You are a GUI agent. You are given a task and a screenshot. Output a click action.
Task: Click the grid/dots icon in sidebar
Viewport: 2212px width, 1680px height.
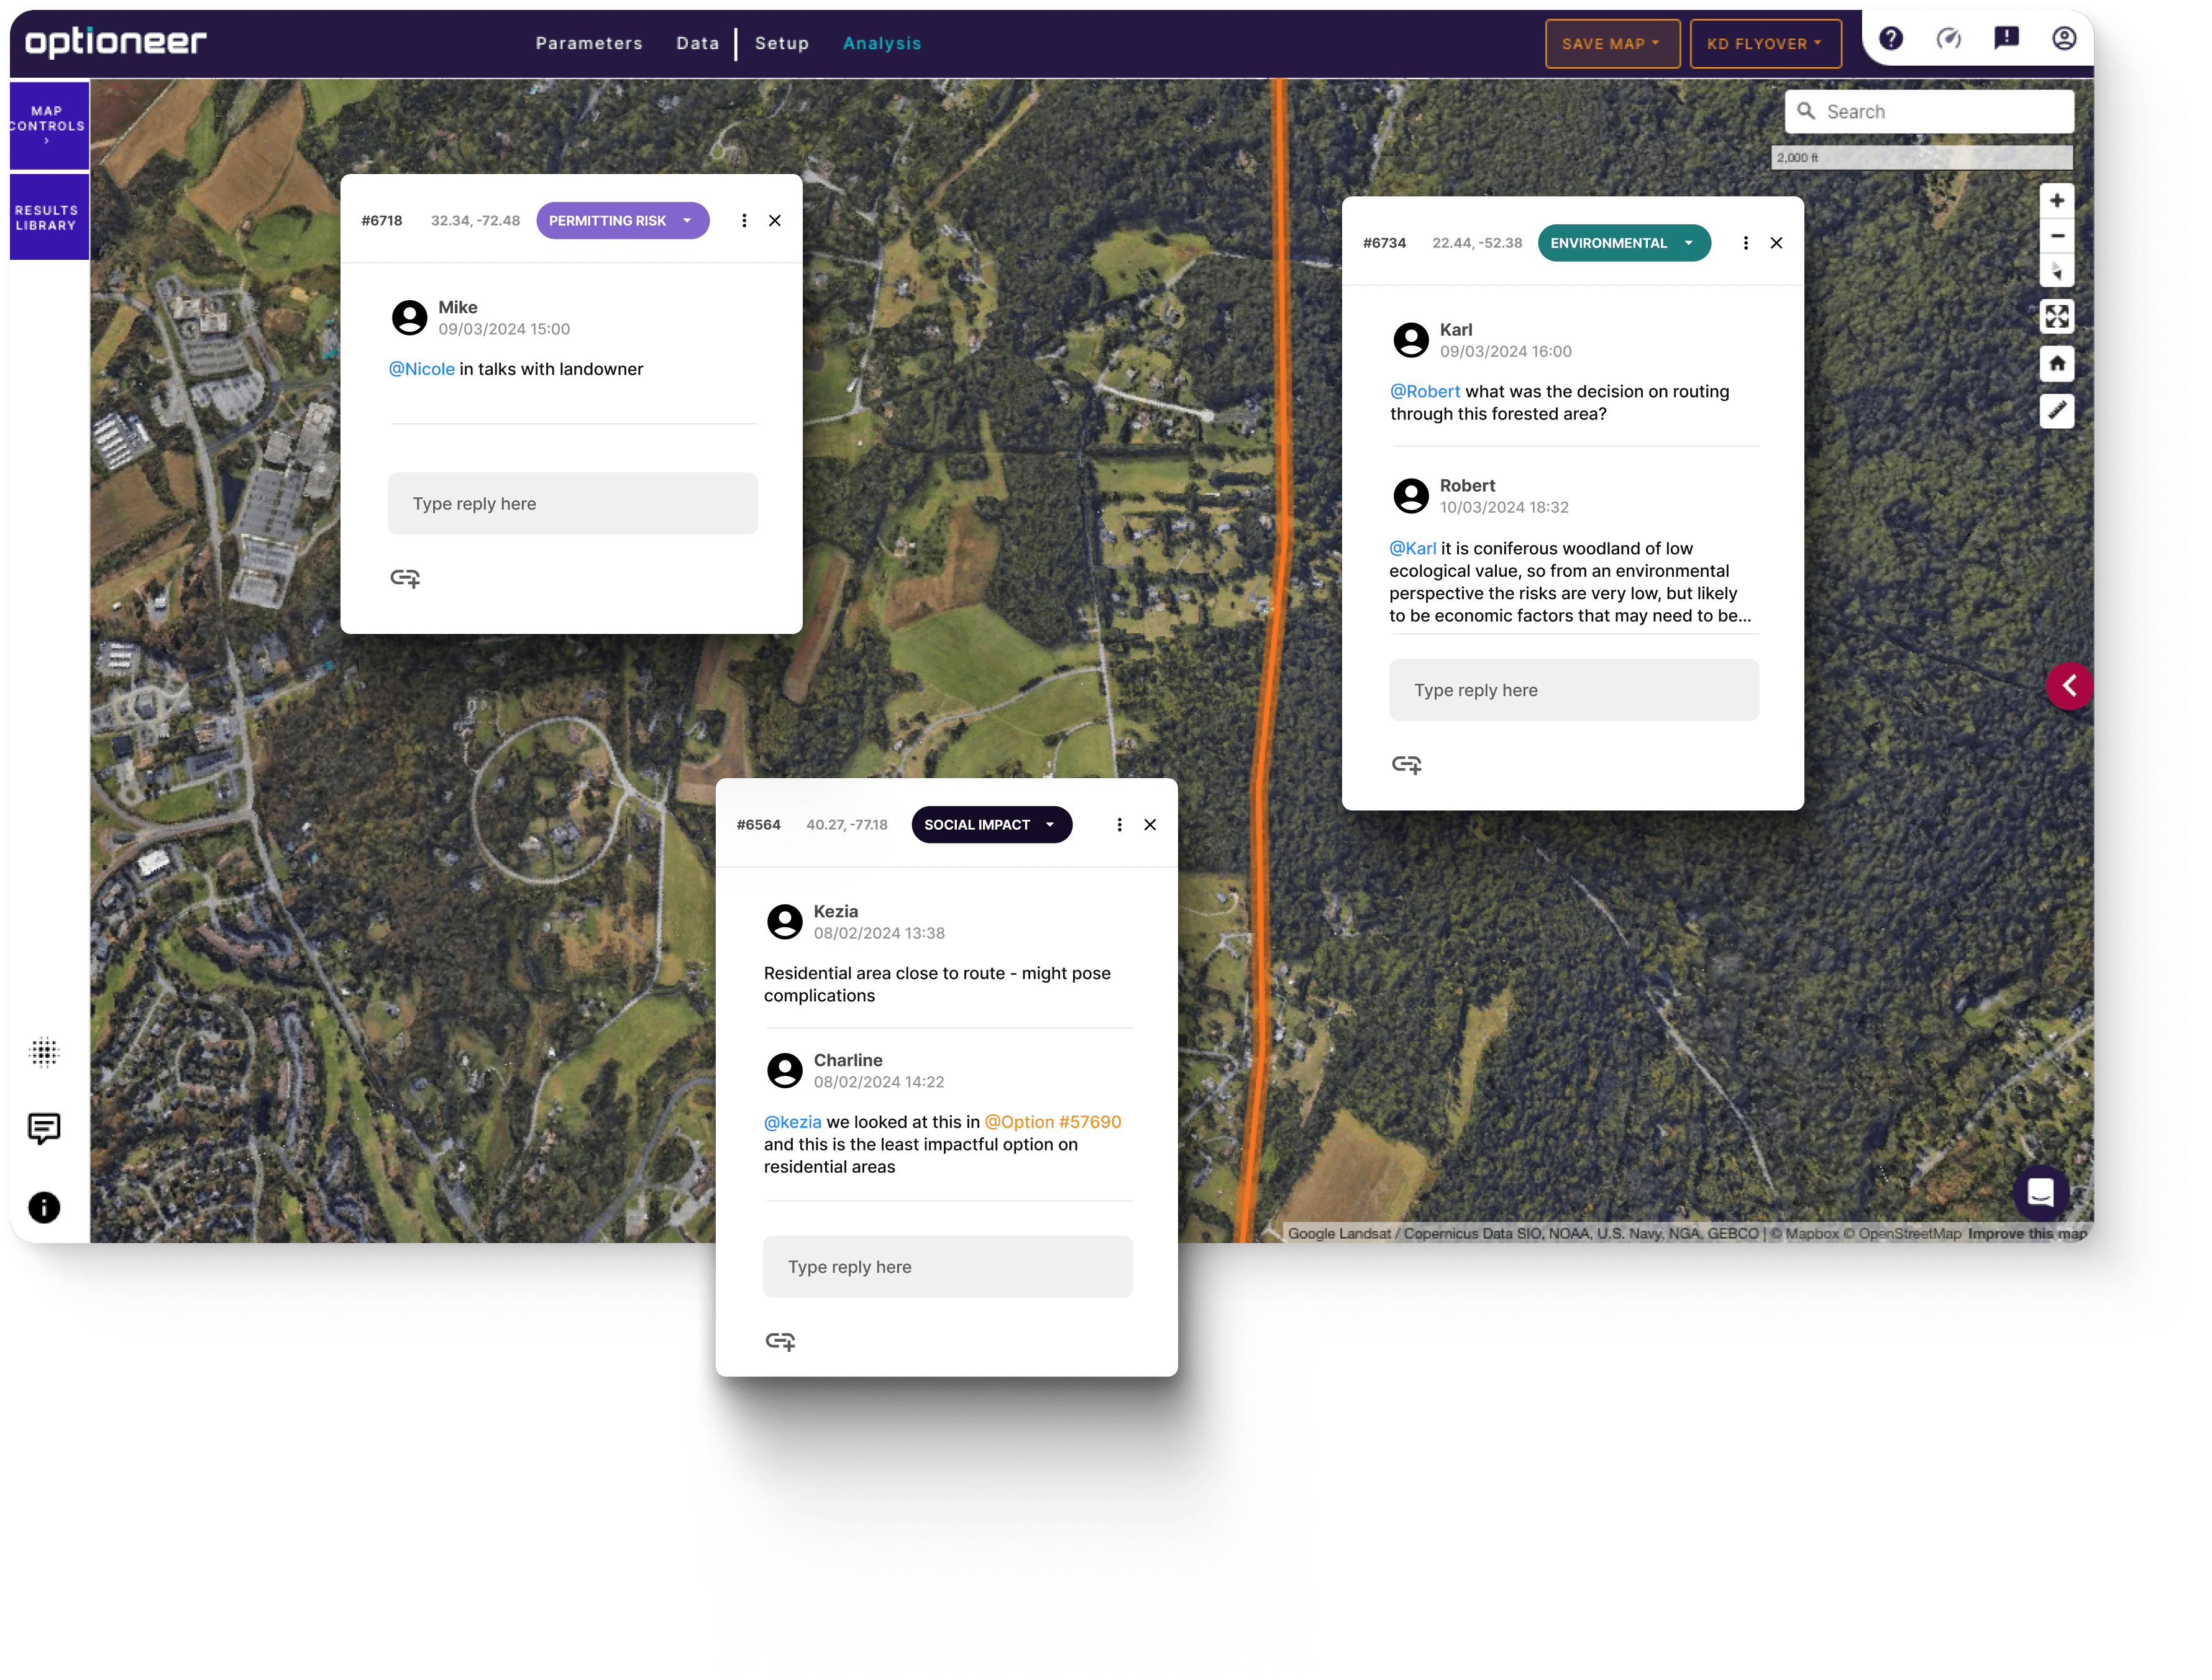coord(44,1052)
